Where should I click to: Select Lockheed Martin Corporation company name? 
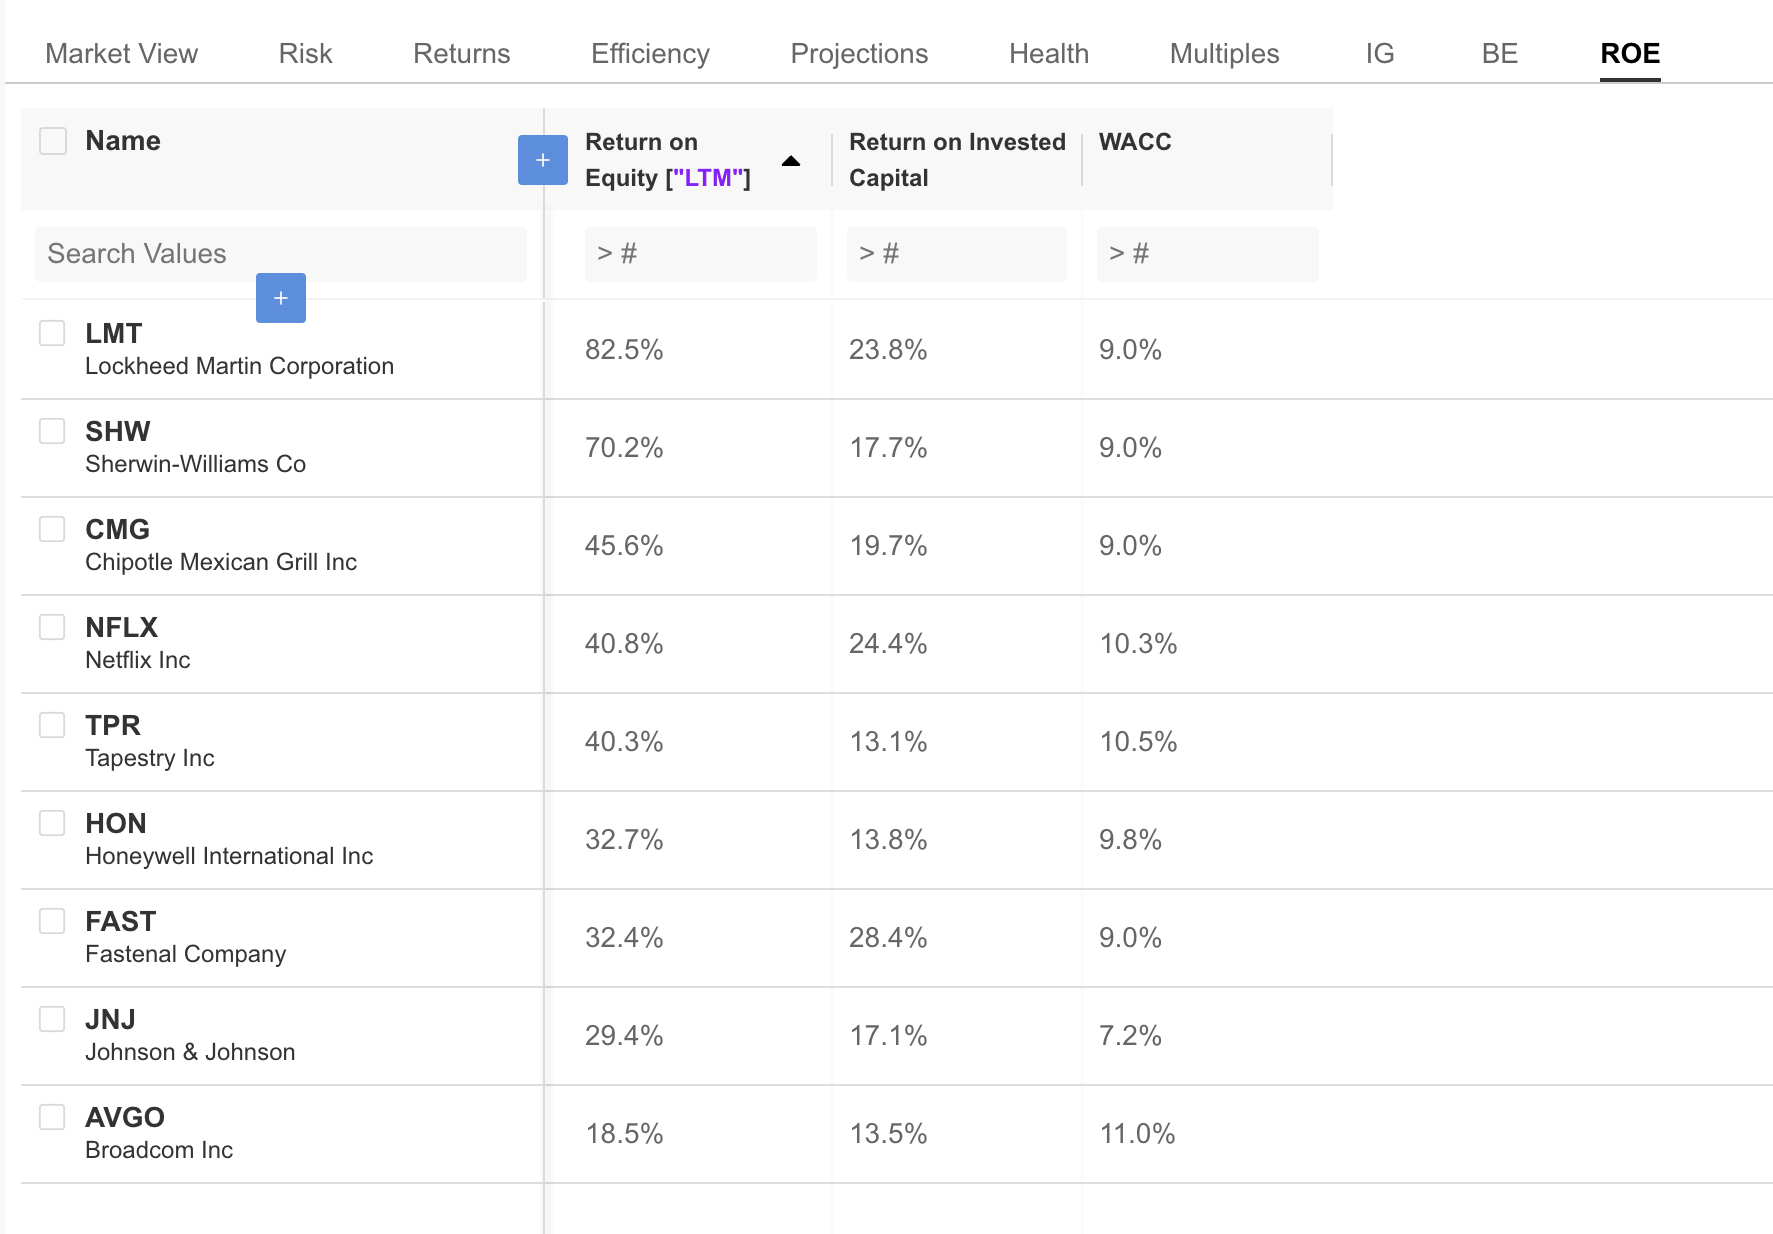click(240, 366)
